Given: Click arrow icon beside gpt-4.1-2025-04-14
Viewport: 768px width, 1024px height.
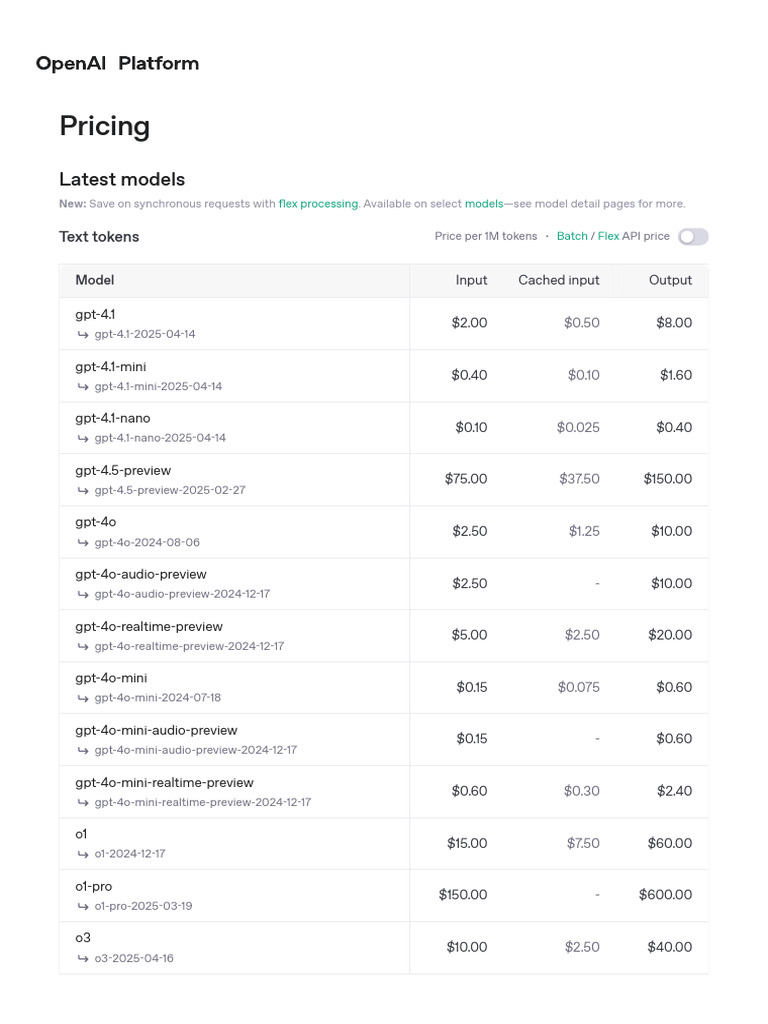Looking at the screenshot, I should pyautogui.click(x=83, y=334).
